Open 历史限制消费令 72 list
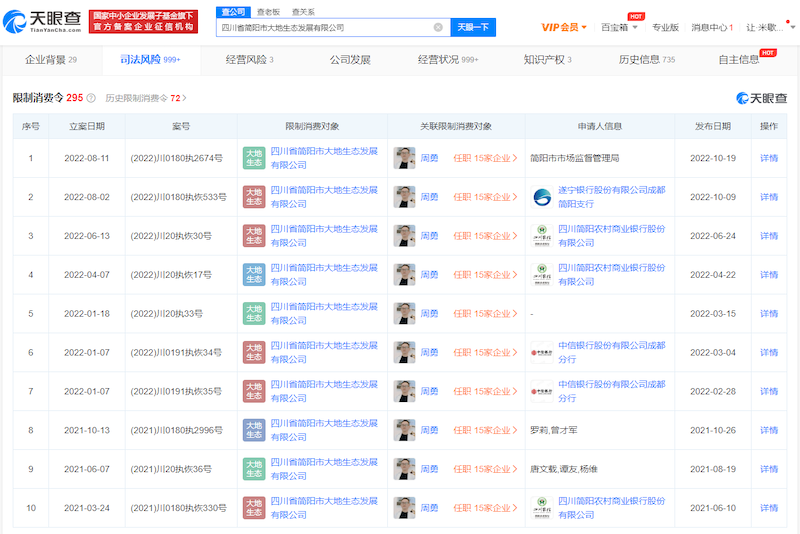 (x=146, y=98)
